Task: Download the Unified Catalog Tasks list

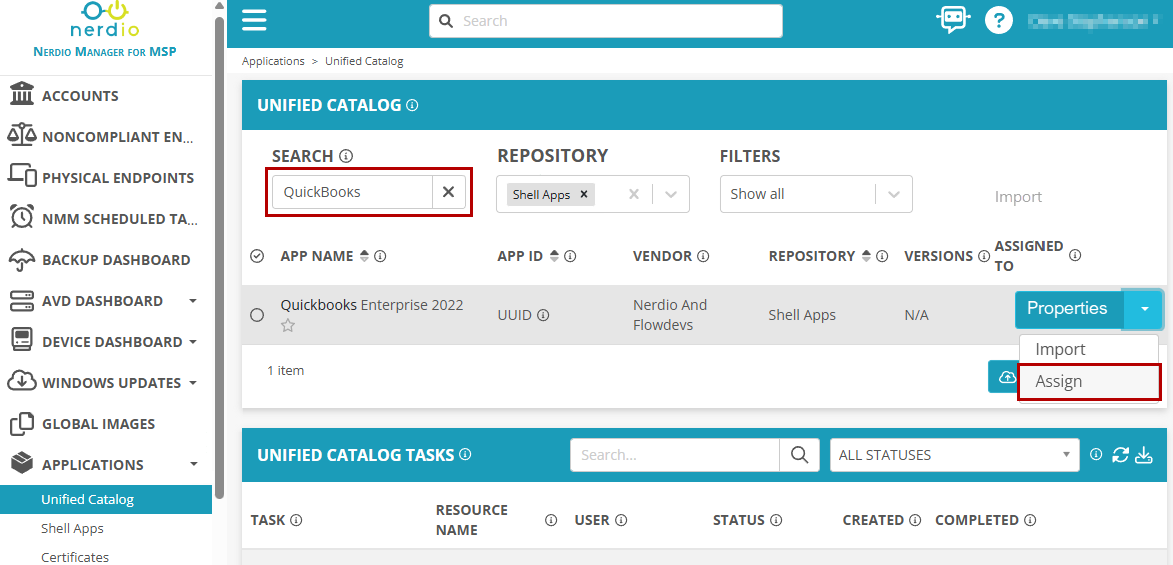Action: (x=1143, y=454)
